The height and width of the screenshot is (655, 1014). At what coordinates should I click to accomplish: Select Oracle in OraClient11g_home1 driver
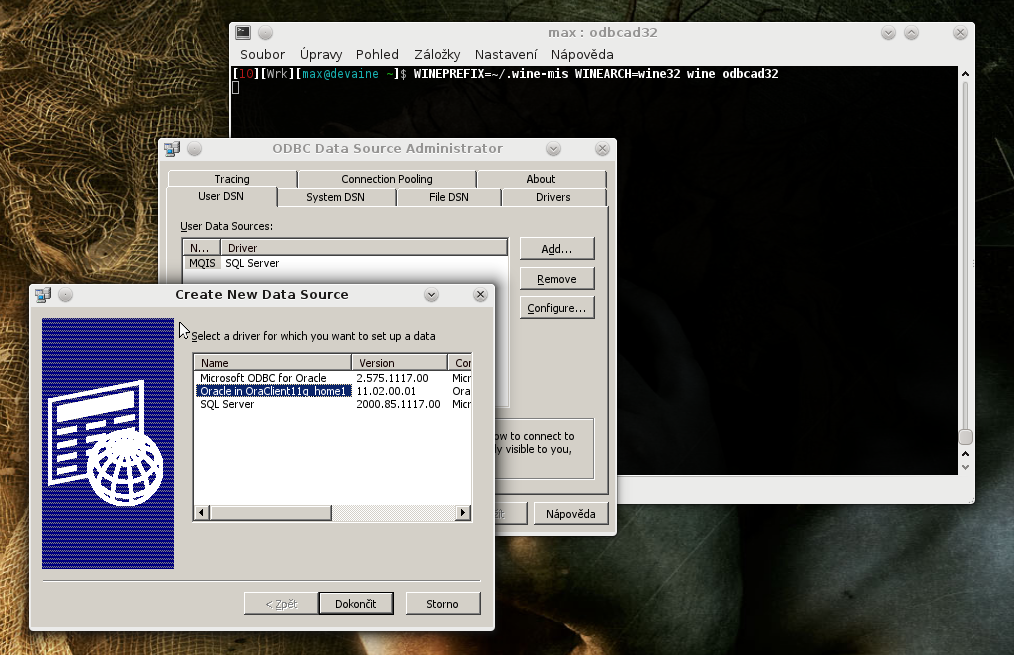point(274,391)
